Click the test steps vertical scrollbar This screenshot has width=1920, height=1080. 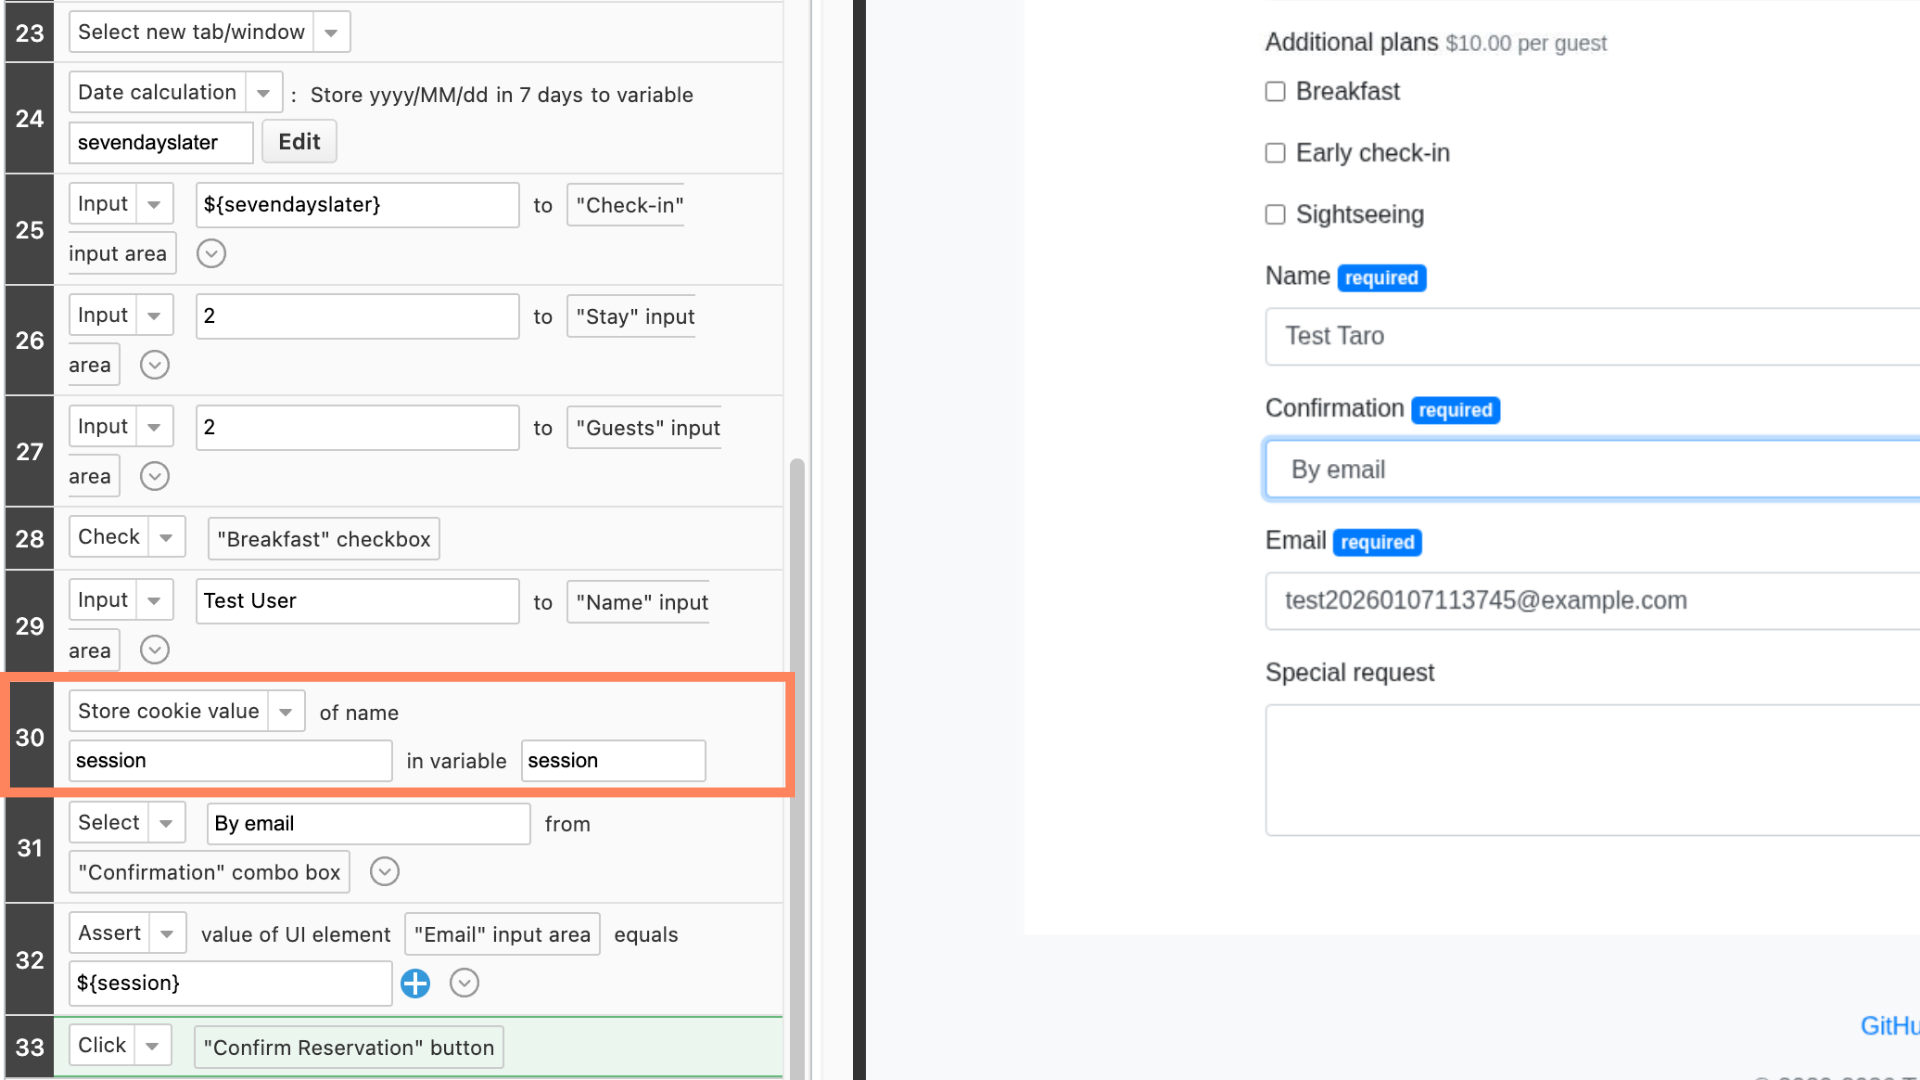click(797, 760)
